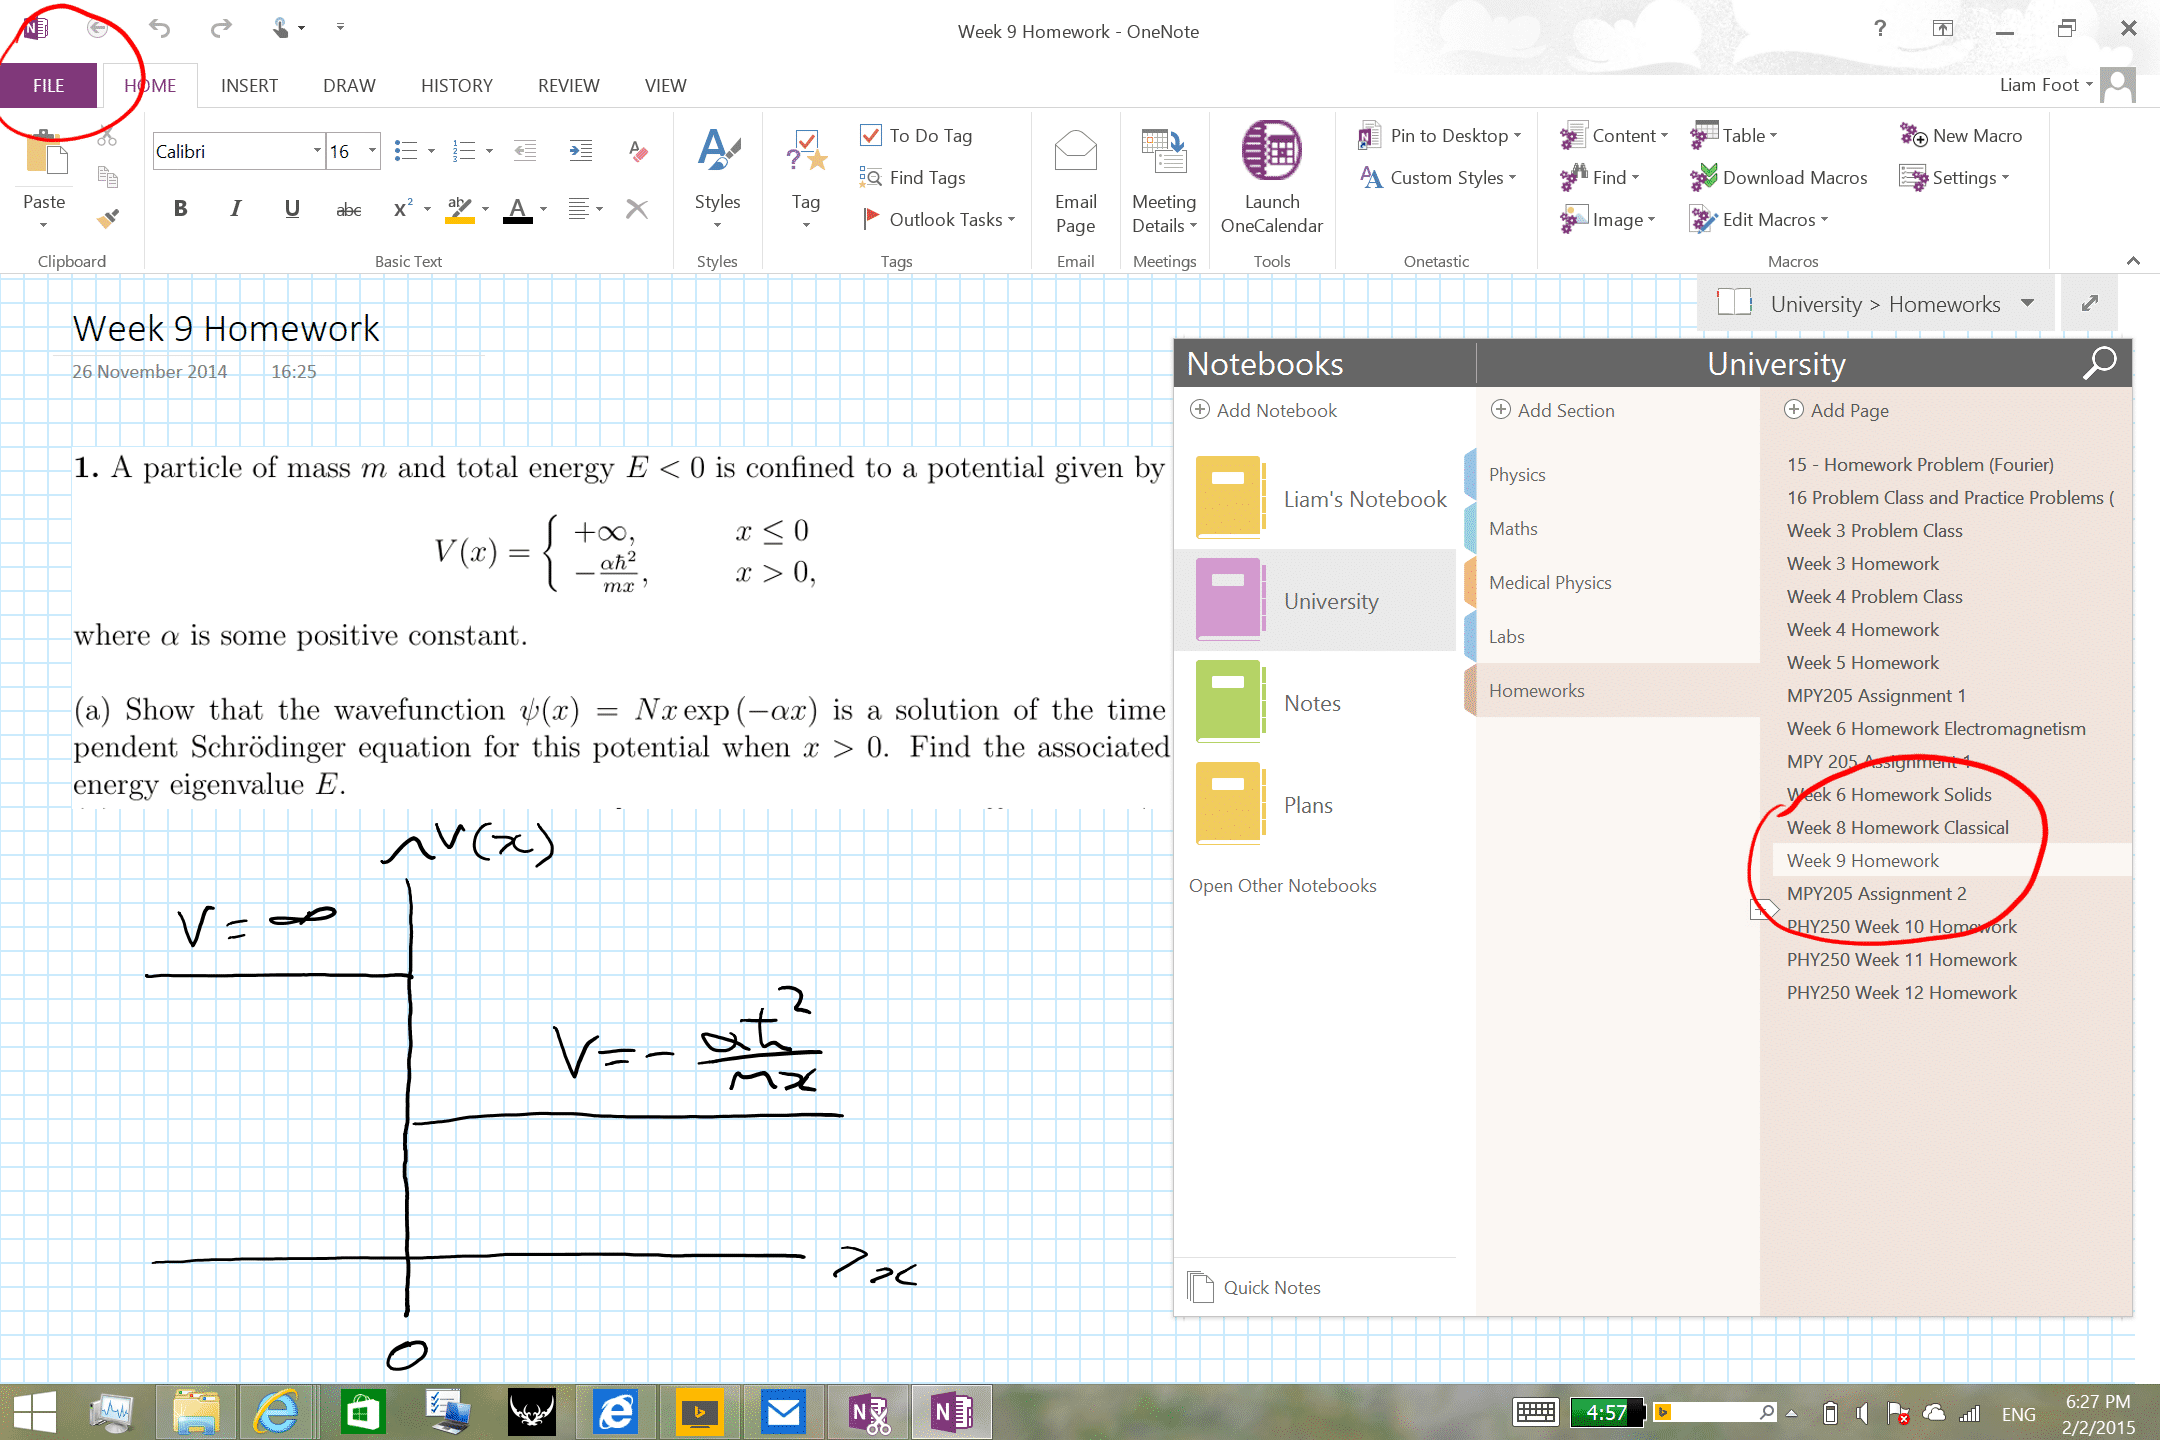This screenshot has height=1440, width=2160.
Task: Open the Liam Foot account menu
Action: (x=2046, y=85)
